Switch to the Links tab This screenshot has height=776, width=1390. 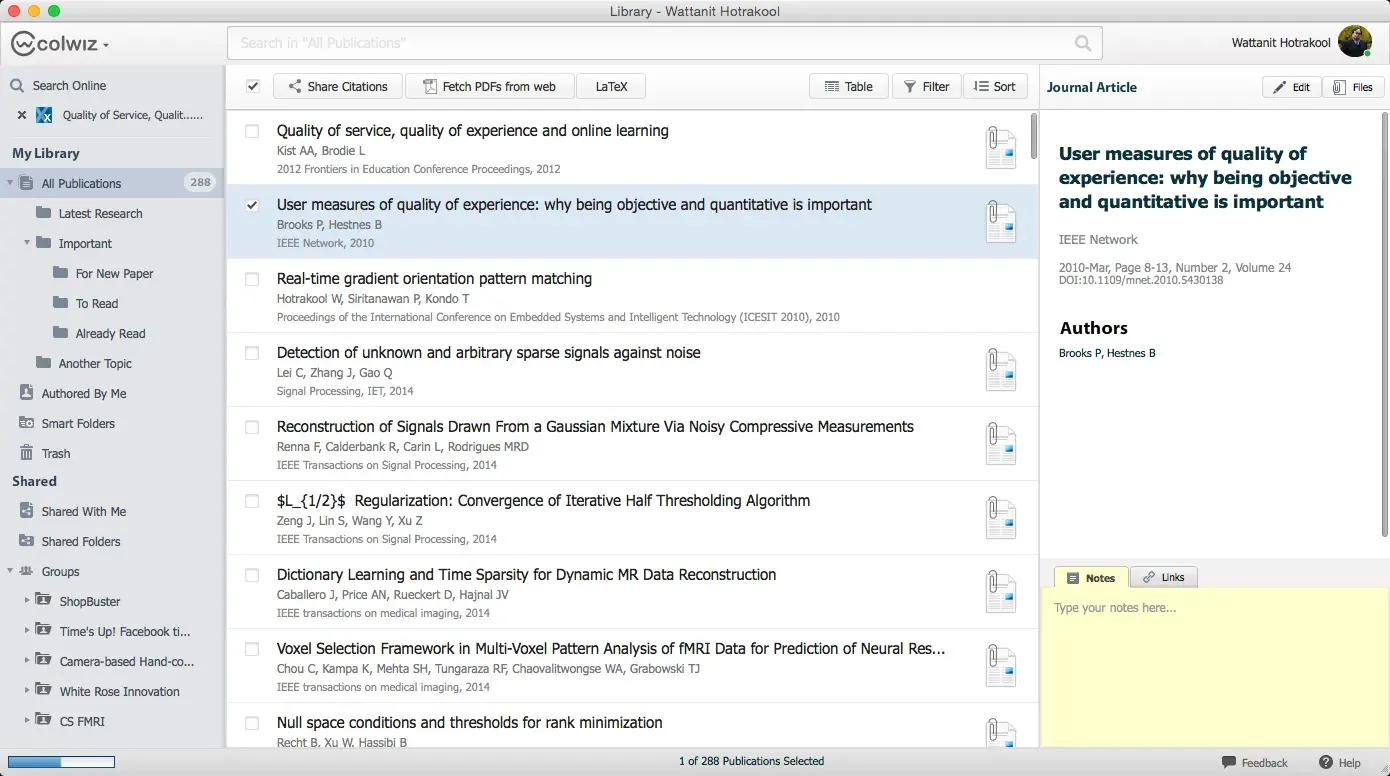tap(1163, 577)
